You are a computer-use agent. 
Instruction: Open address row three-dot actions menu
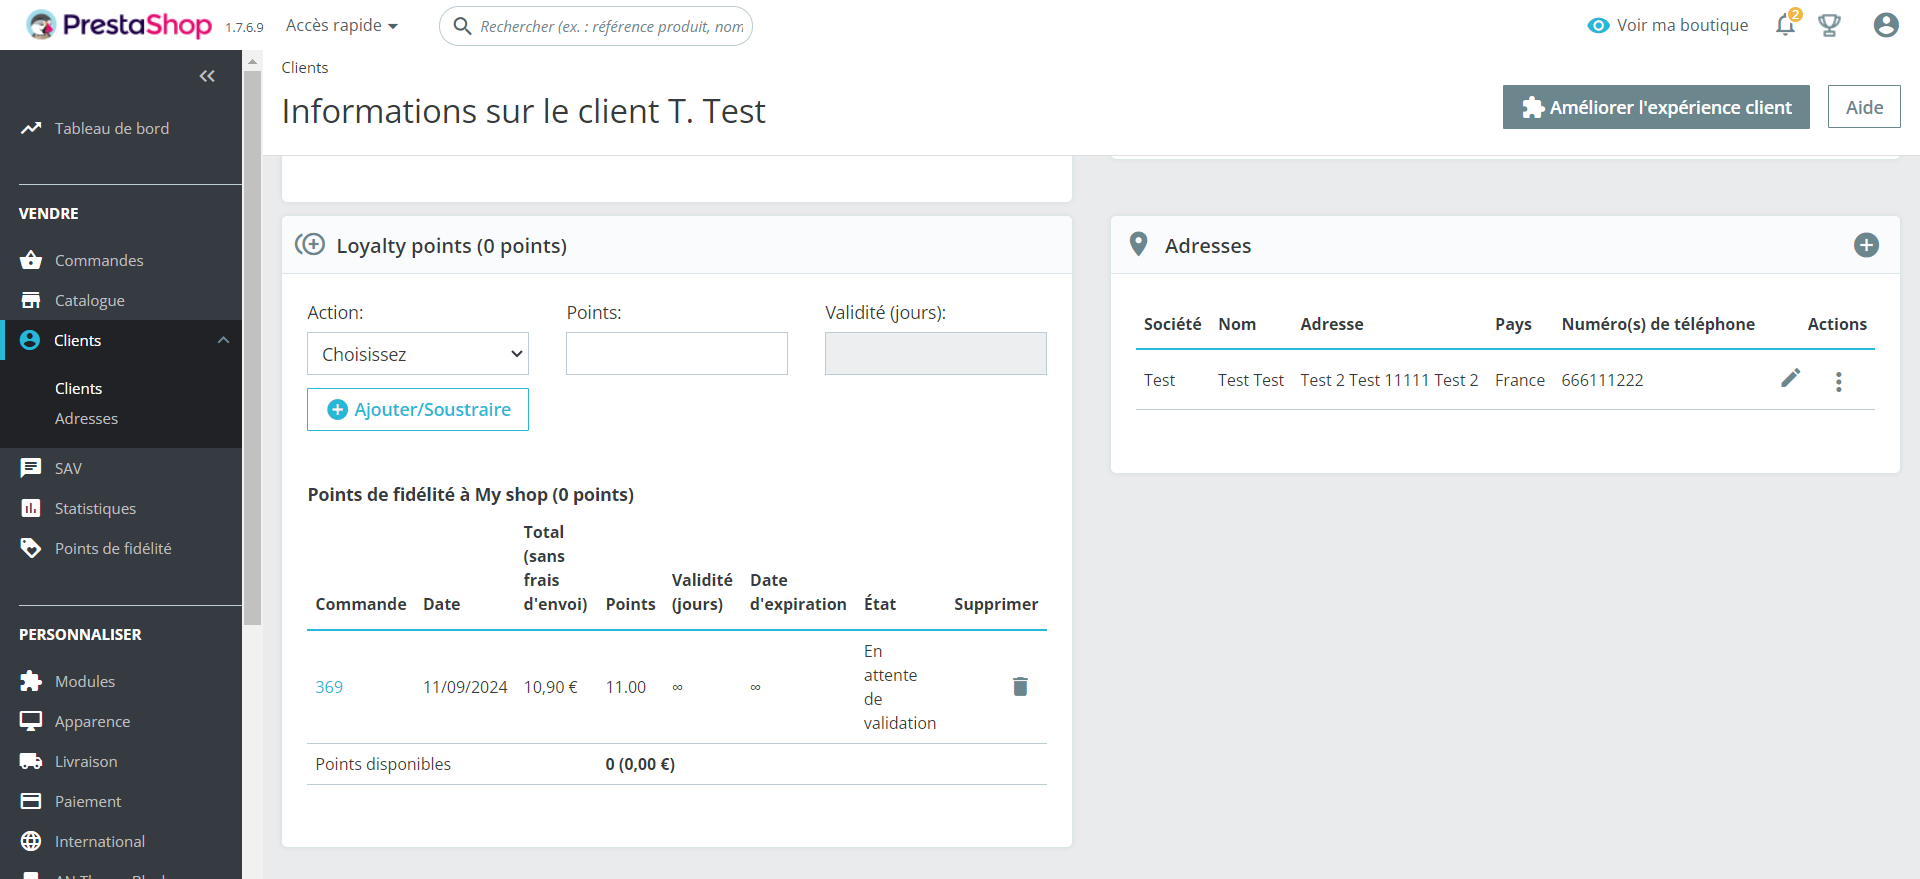coord(1838,381)
